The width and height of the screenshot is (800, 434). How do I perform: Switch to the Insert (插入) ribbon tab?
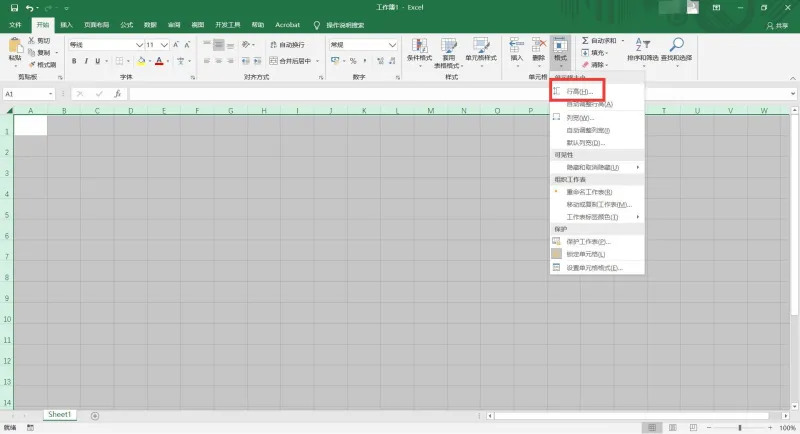tap(66, 25)
